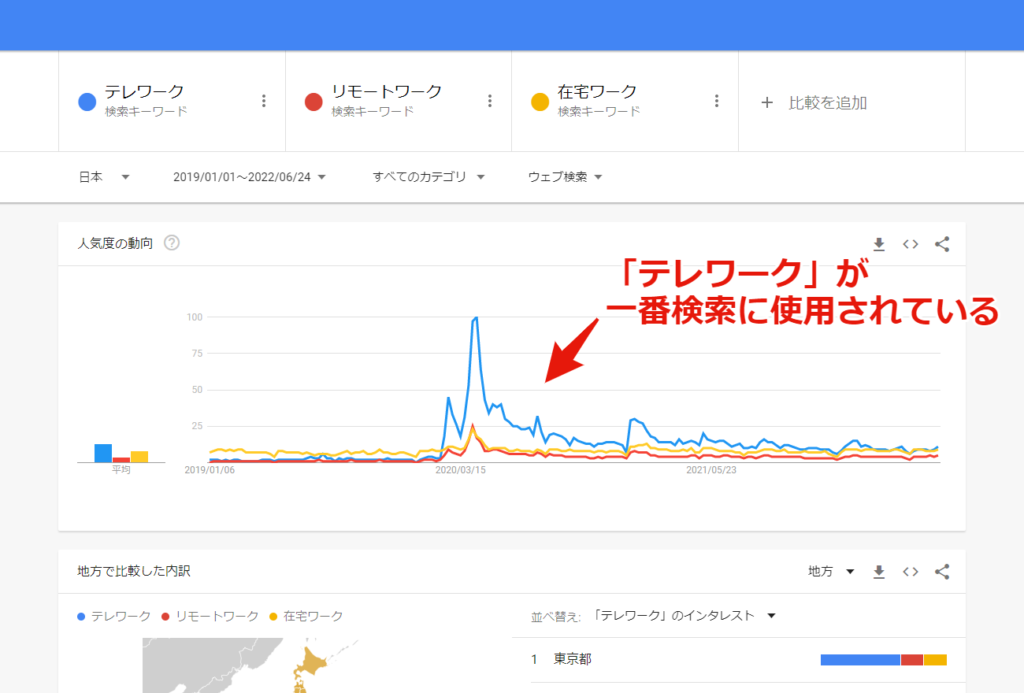The width and height of the screenshot is (1024, 693).
Task: Download the 人気度の動向 chart data
Action: [879, 243]
